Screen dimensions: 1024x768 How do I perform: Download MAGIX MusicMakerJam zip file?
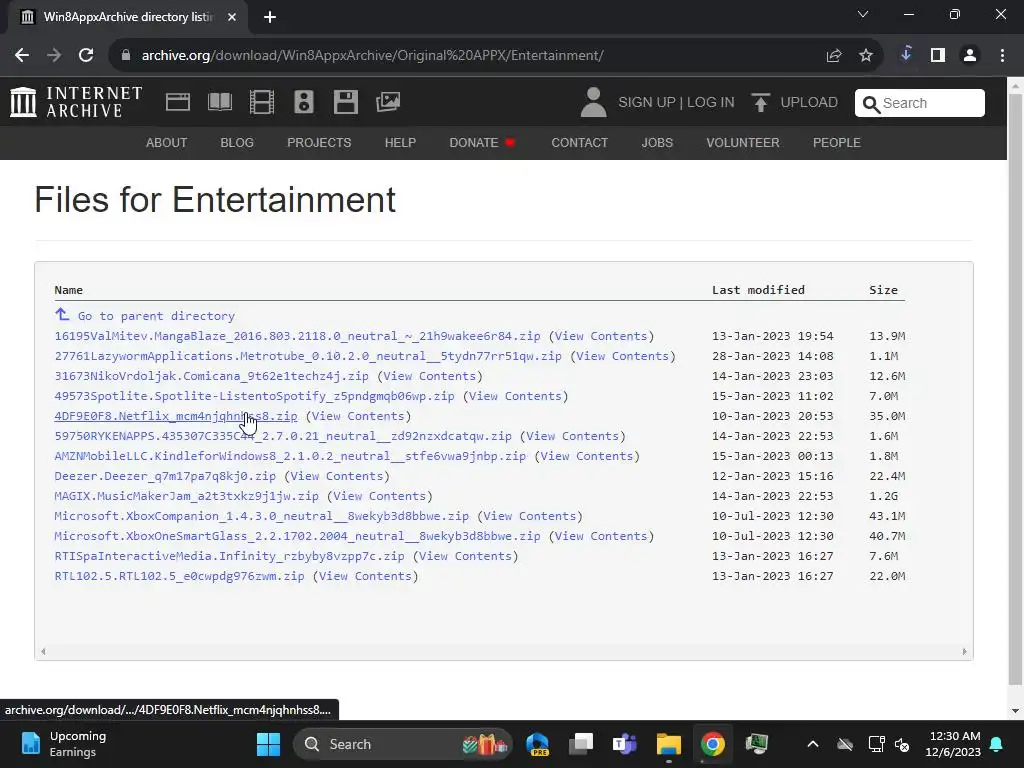click(186, 496)
